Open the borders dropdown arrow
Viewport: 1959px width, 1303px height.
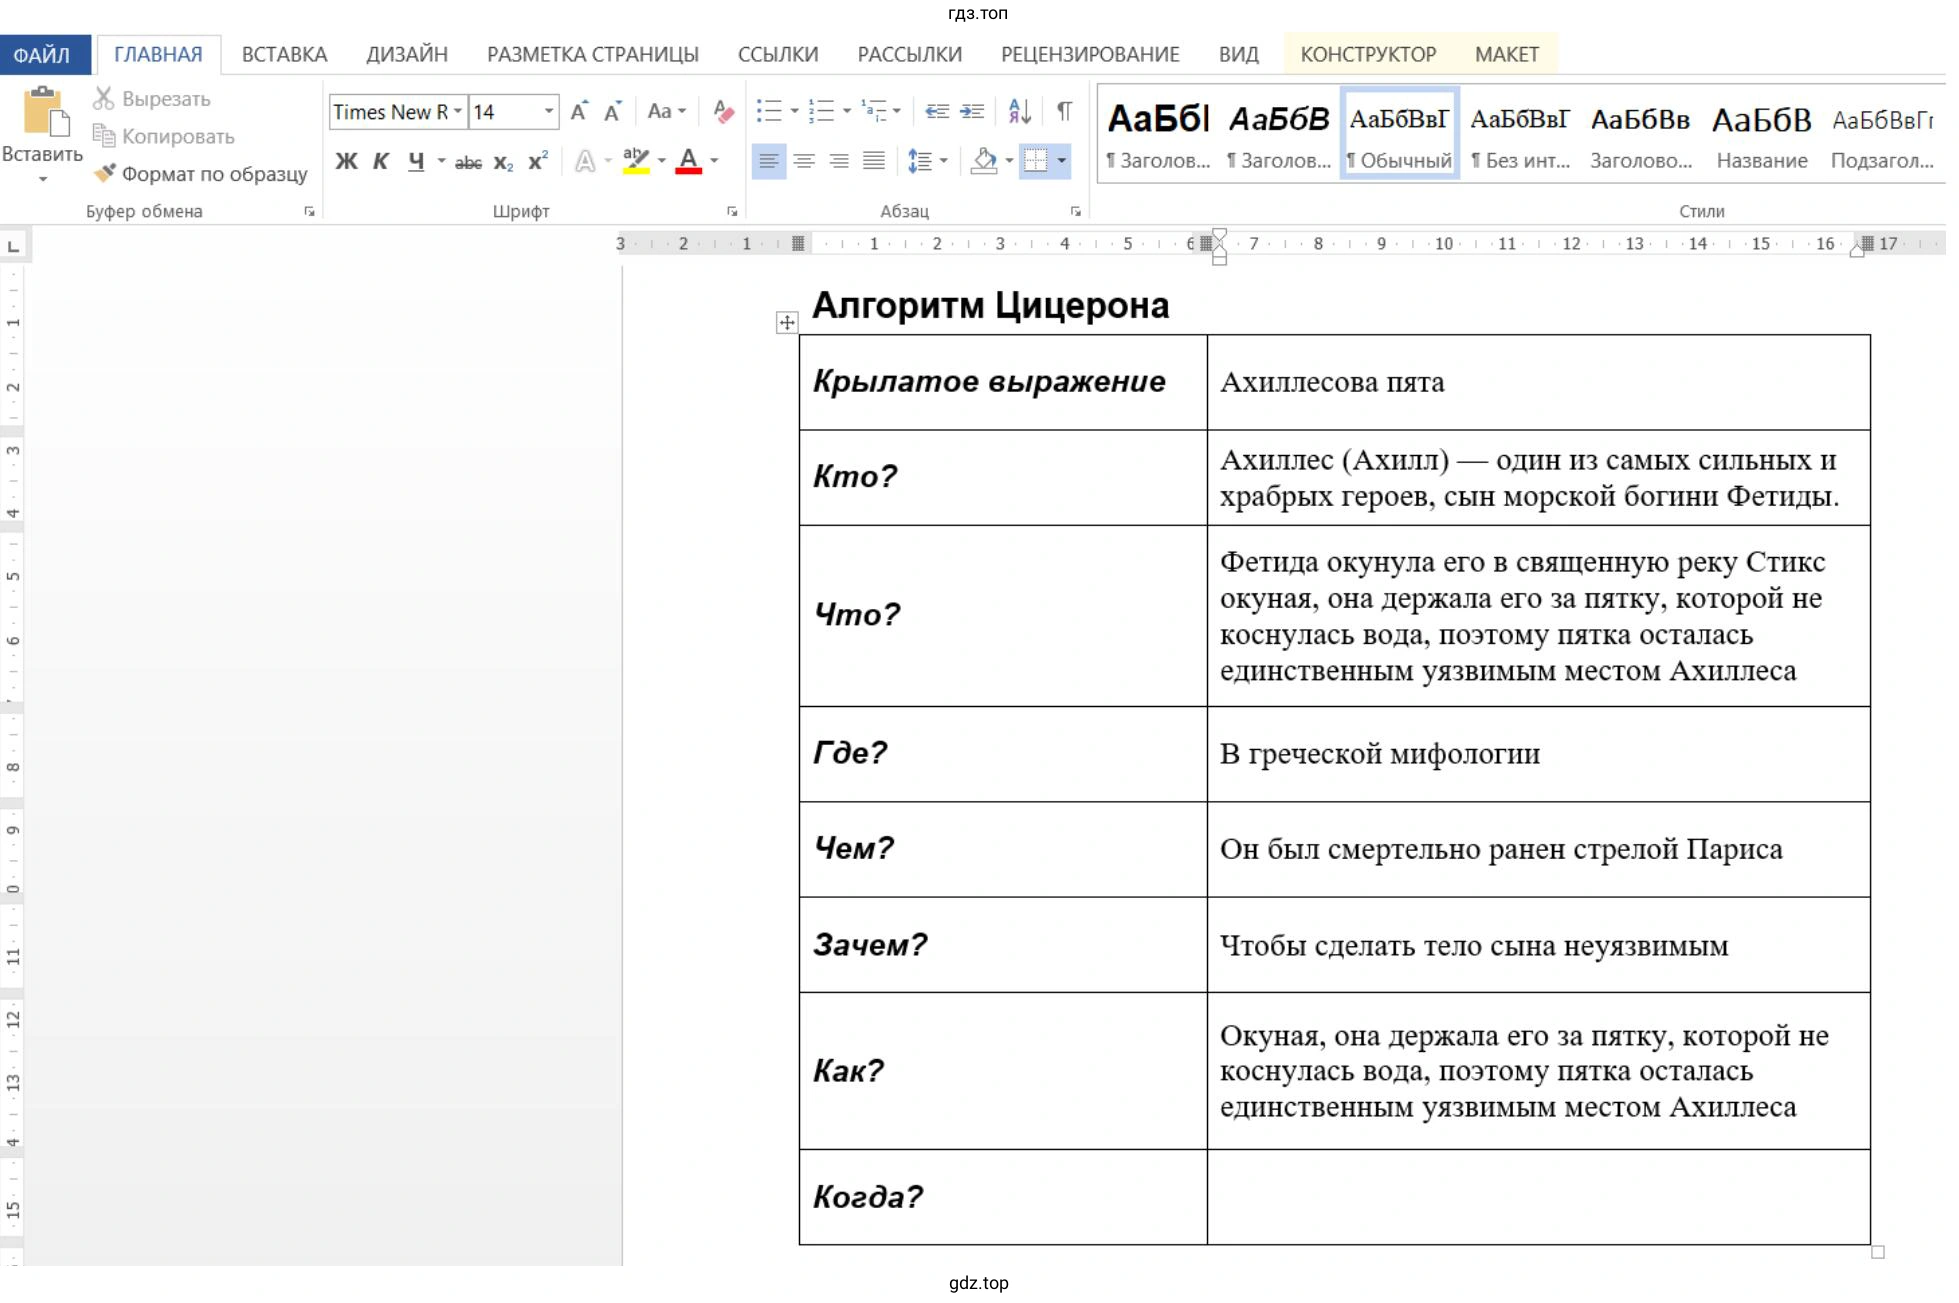(x=1061, y=161)
